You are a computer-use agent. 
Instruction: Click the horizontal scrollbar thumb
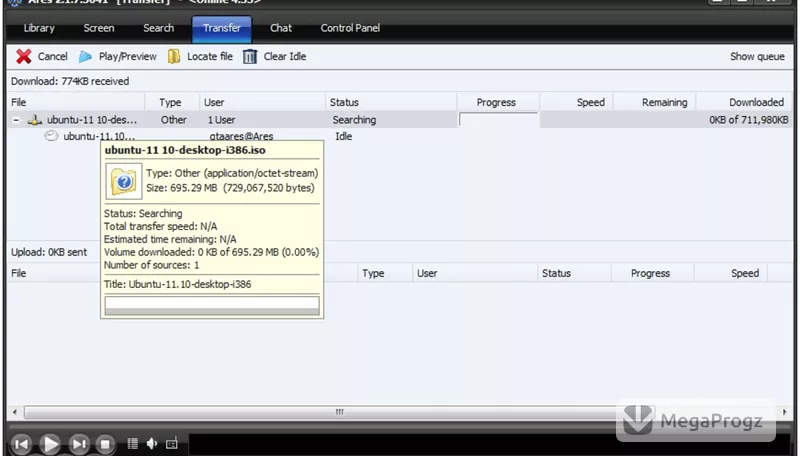(339, 412)
